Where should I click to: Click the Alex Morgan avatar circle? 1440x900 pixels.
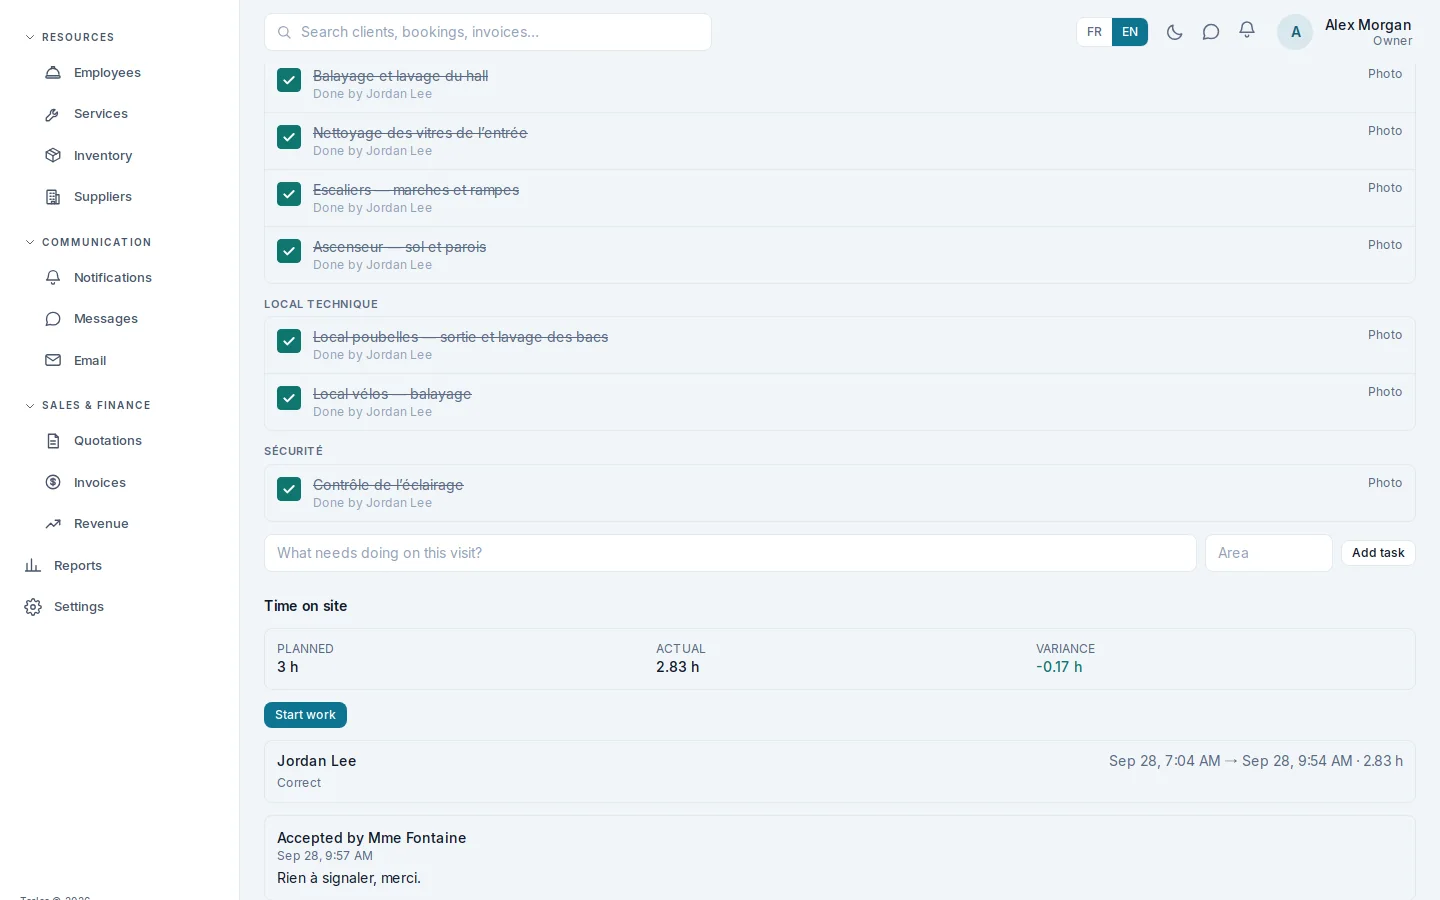[1295, 32]
